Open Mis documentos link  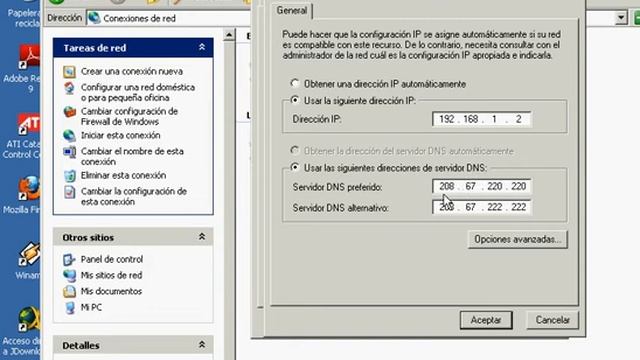111,291
